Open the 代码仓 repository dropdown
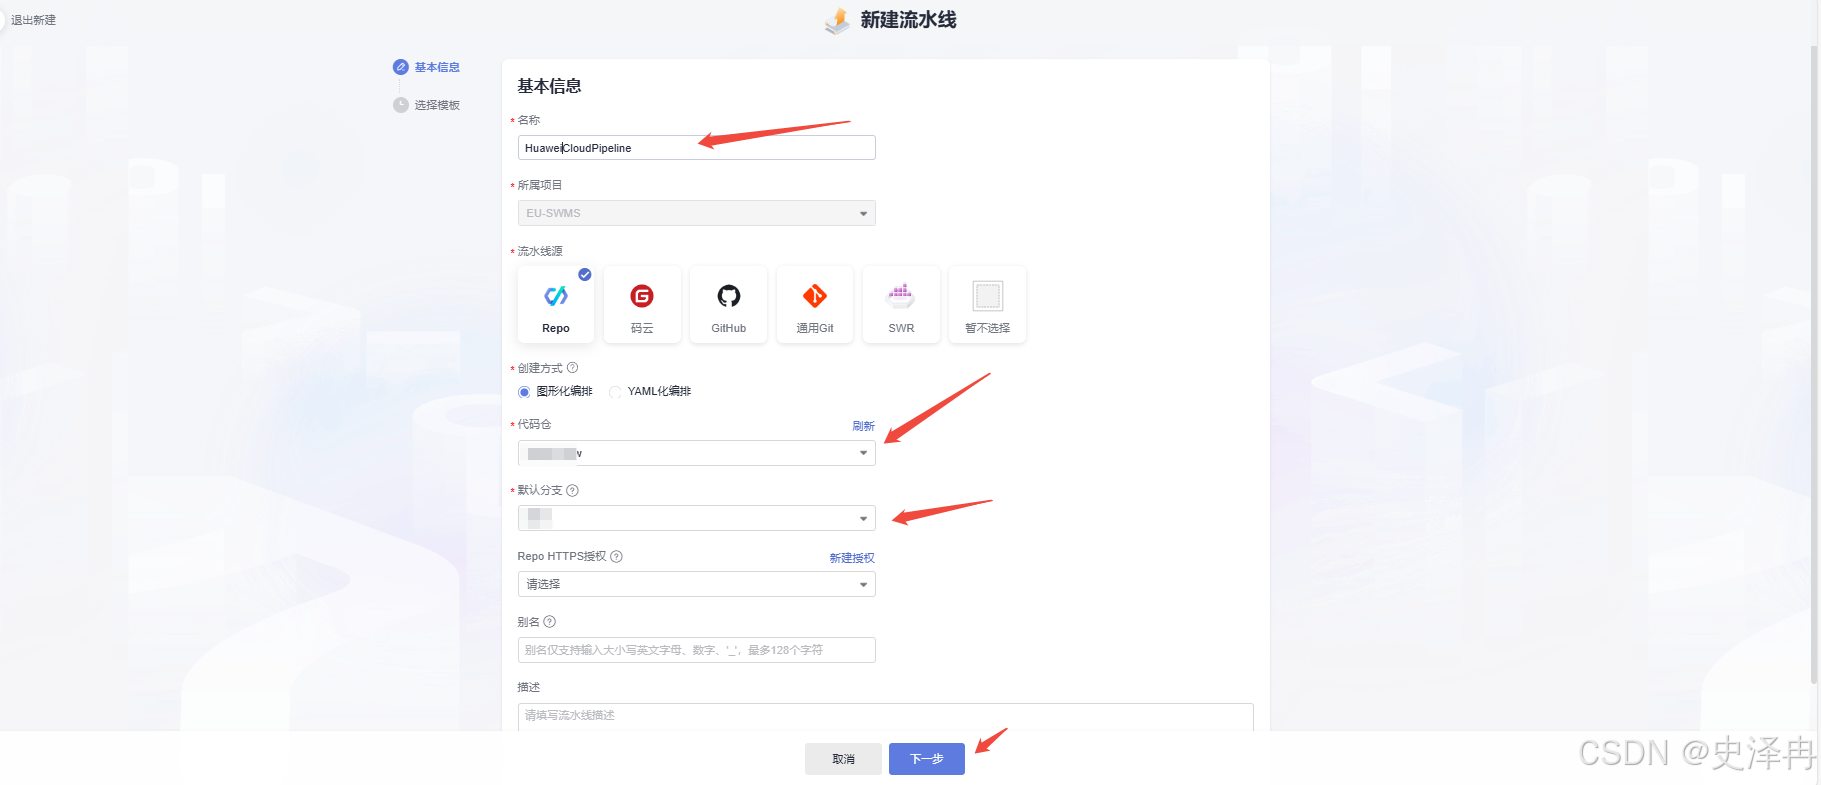 pos(697,453)
